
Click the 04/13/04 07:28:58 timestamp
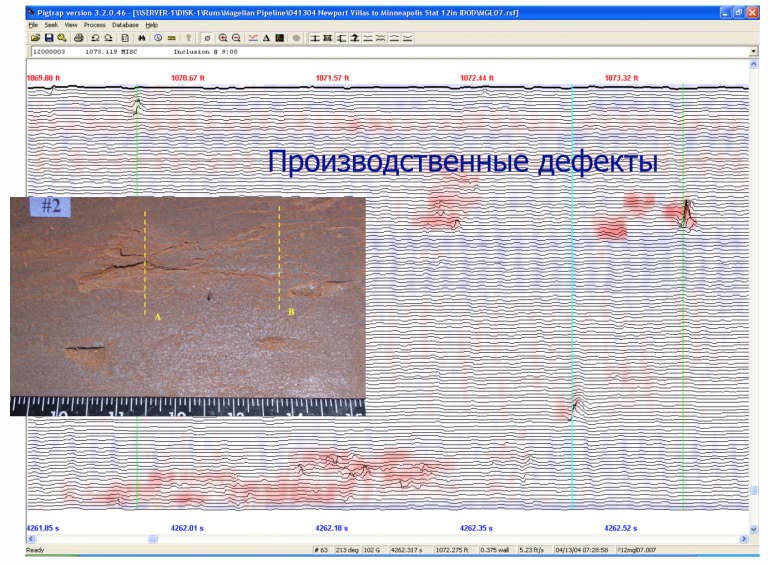coord(582,550)
